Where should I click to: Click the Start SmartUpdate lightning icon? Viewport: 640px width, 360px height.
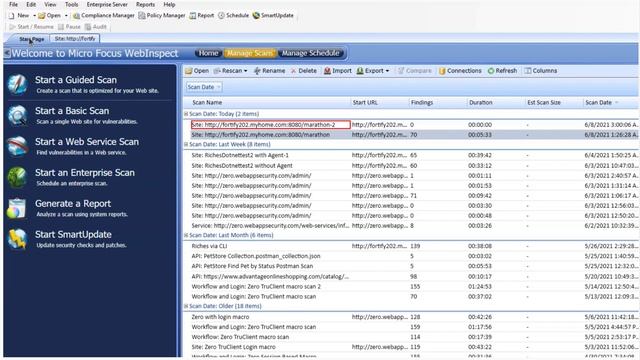tap(17, 239)
